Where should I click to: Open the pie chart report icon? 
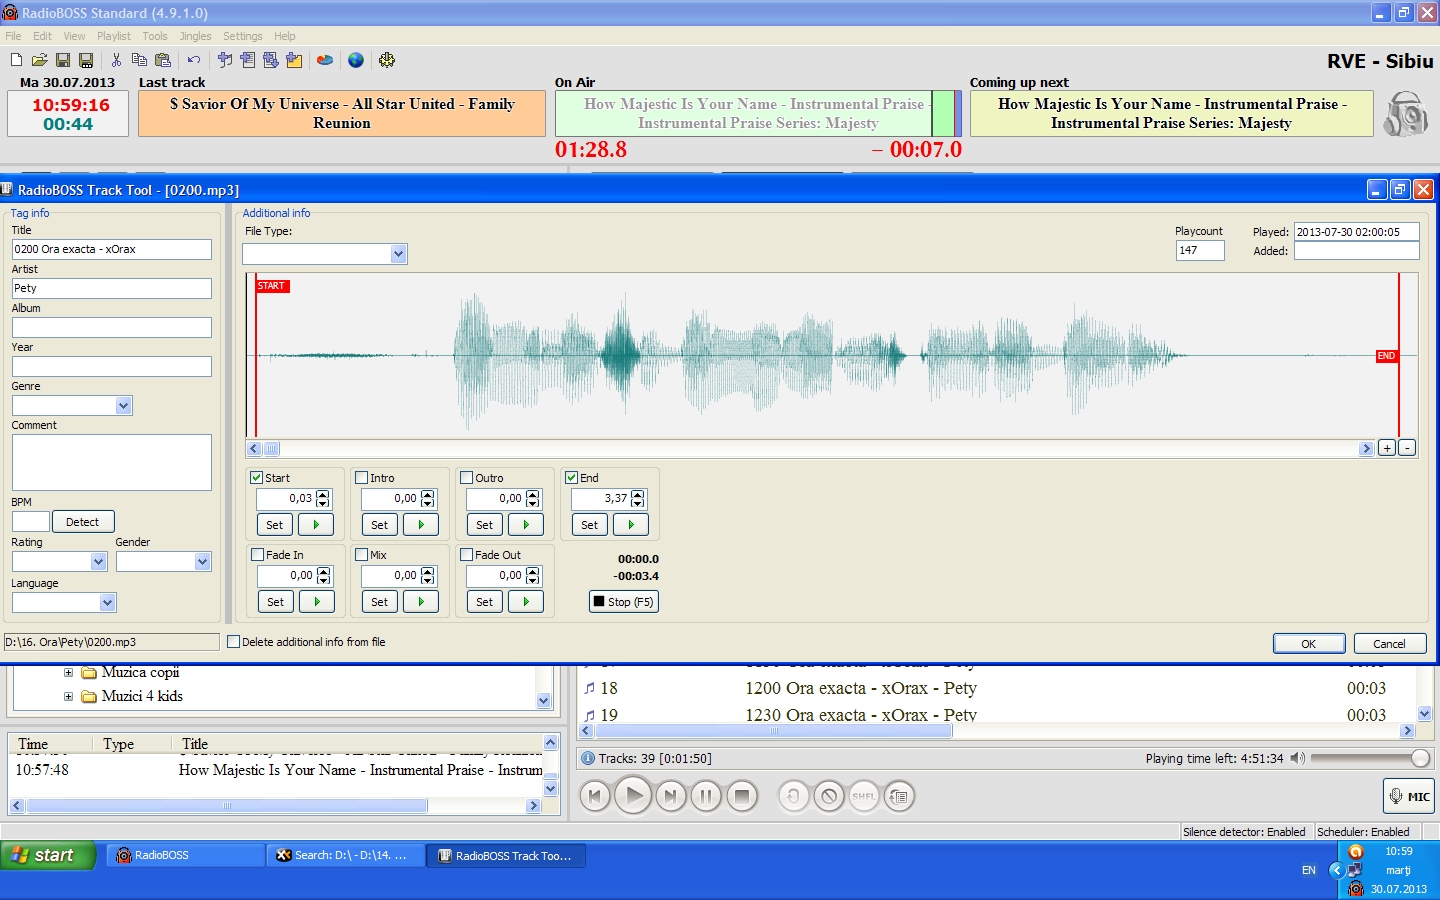(325, 60)
